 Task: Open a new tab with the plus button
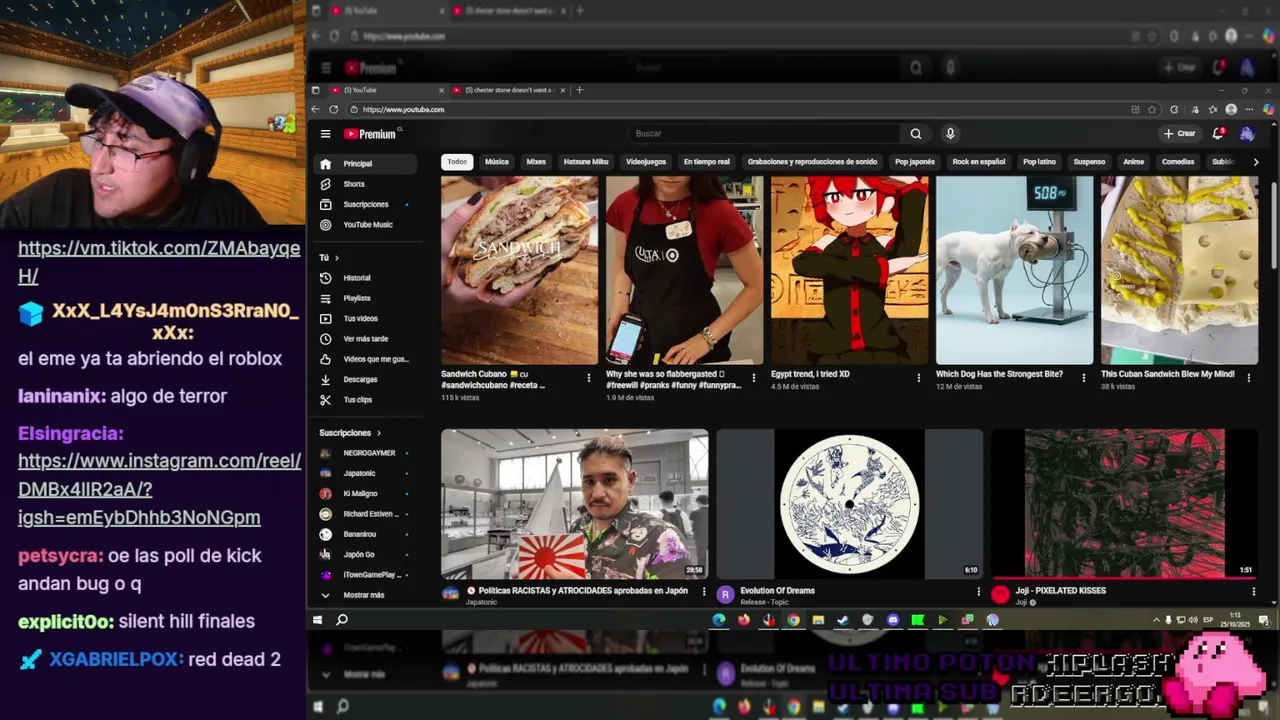point(580,90)
